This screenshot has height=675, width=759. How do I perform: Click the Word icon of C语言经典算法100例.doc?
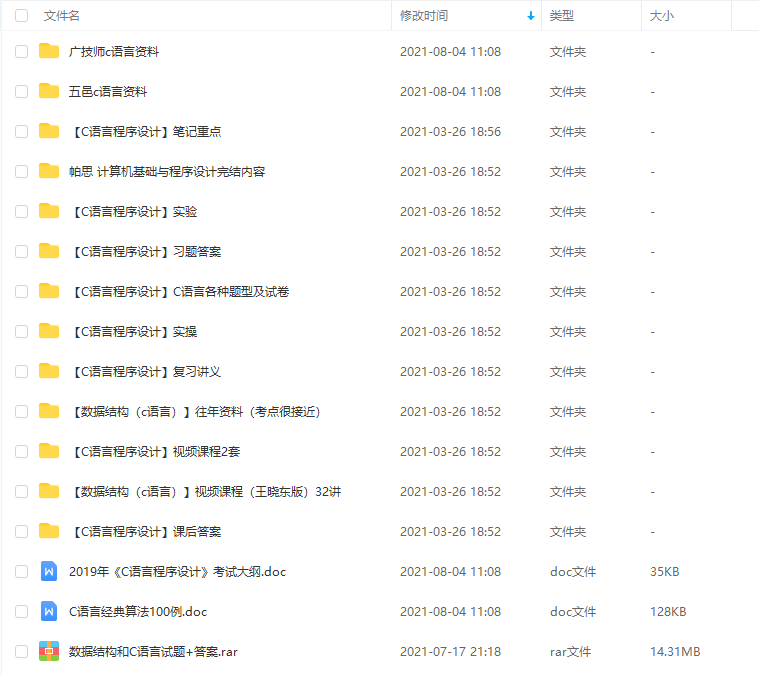(49, 612)
